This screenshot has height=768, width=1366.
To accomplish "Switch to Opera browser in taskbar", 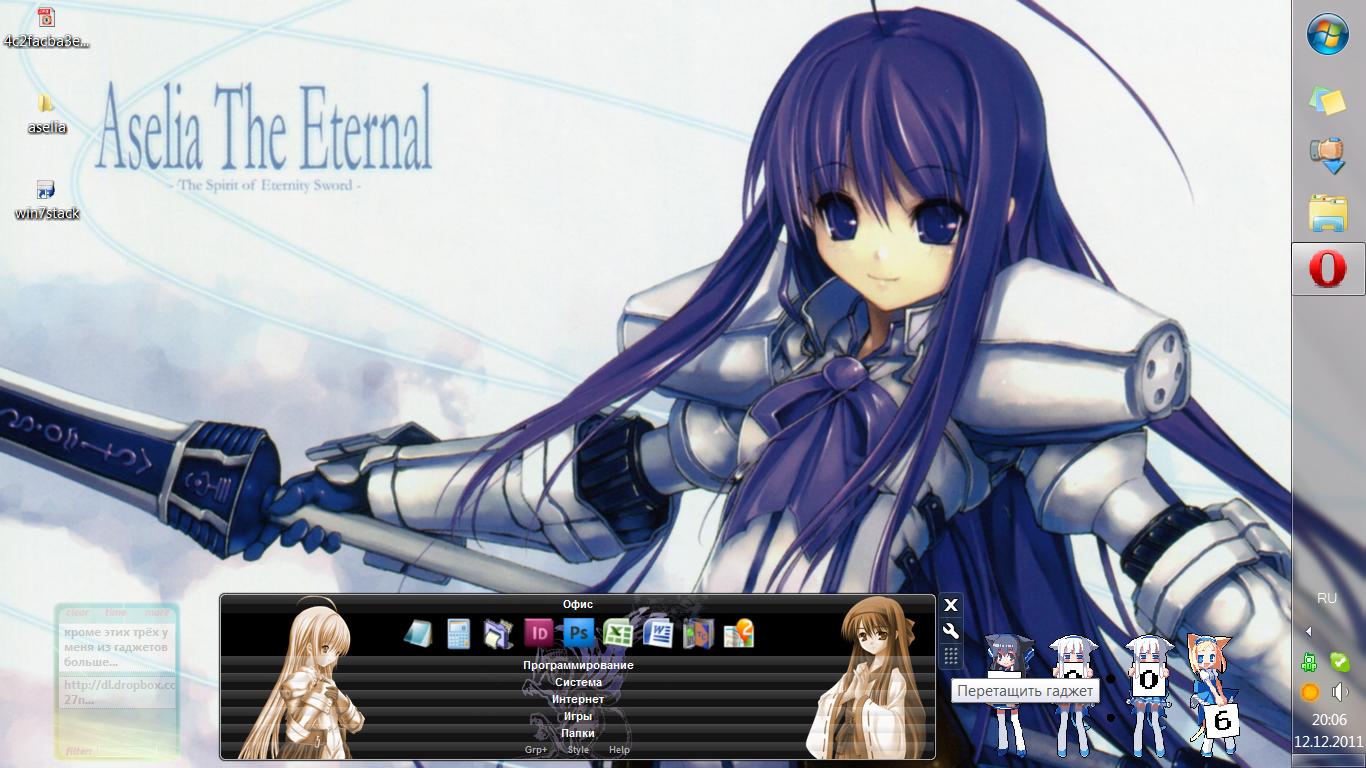I will [1328, 269].
